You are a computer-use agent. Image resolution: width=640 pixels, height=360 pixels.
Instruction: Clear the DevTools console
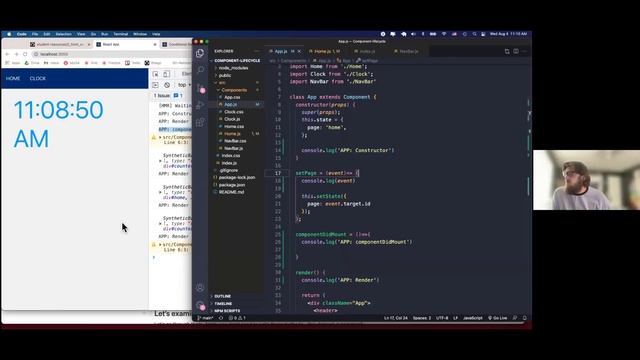(x=167, y=85)
